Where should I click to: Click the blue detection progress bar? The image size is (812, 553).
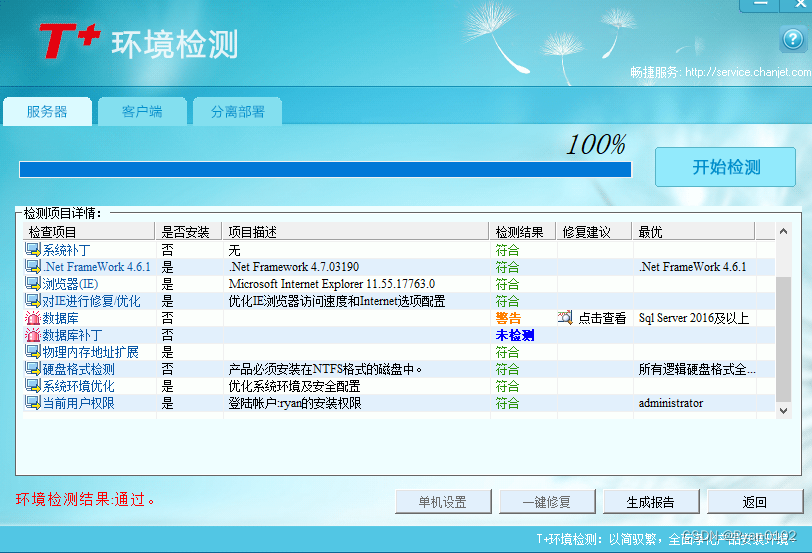[x=325, y=169]
